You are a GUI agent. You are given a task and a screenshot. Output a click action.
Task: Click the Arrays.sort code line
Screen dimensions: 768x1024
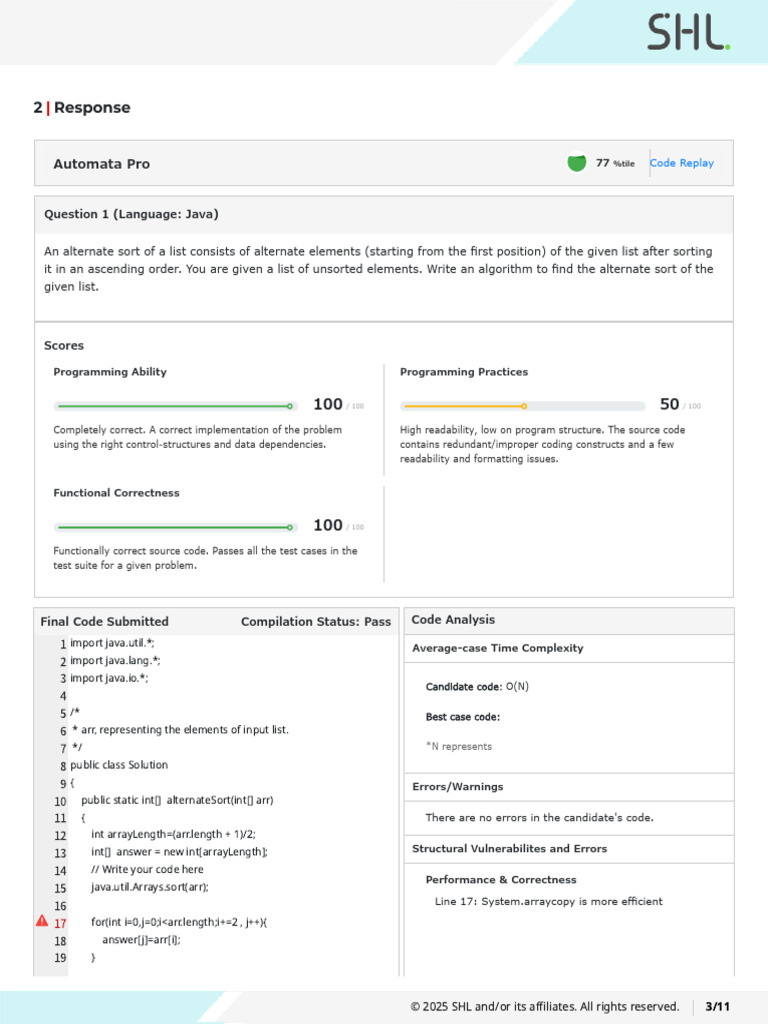[150, 887]
